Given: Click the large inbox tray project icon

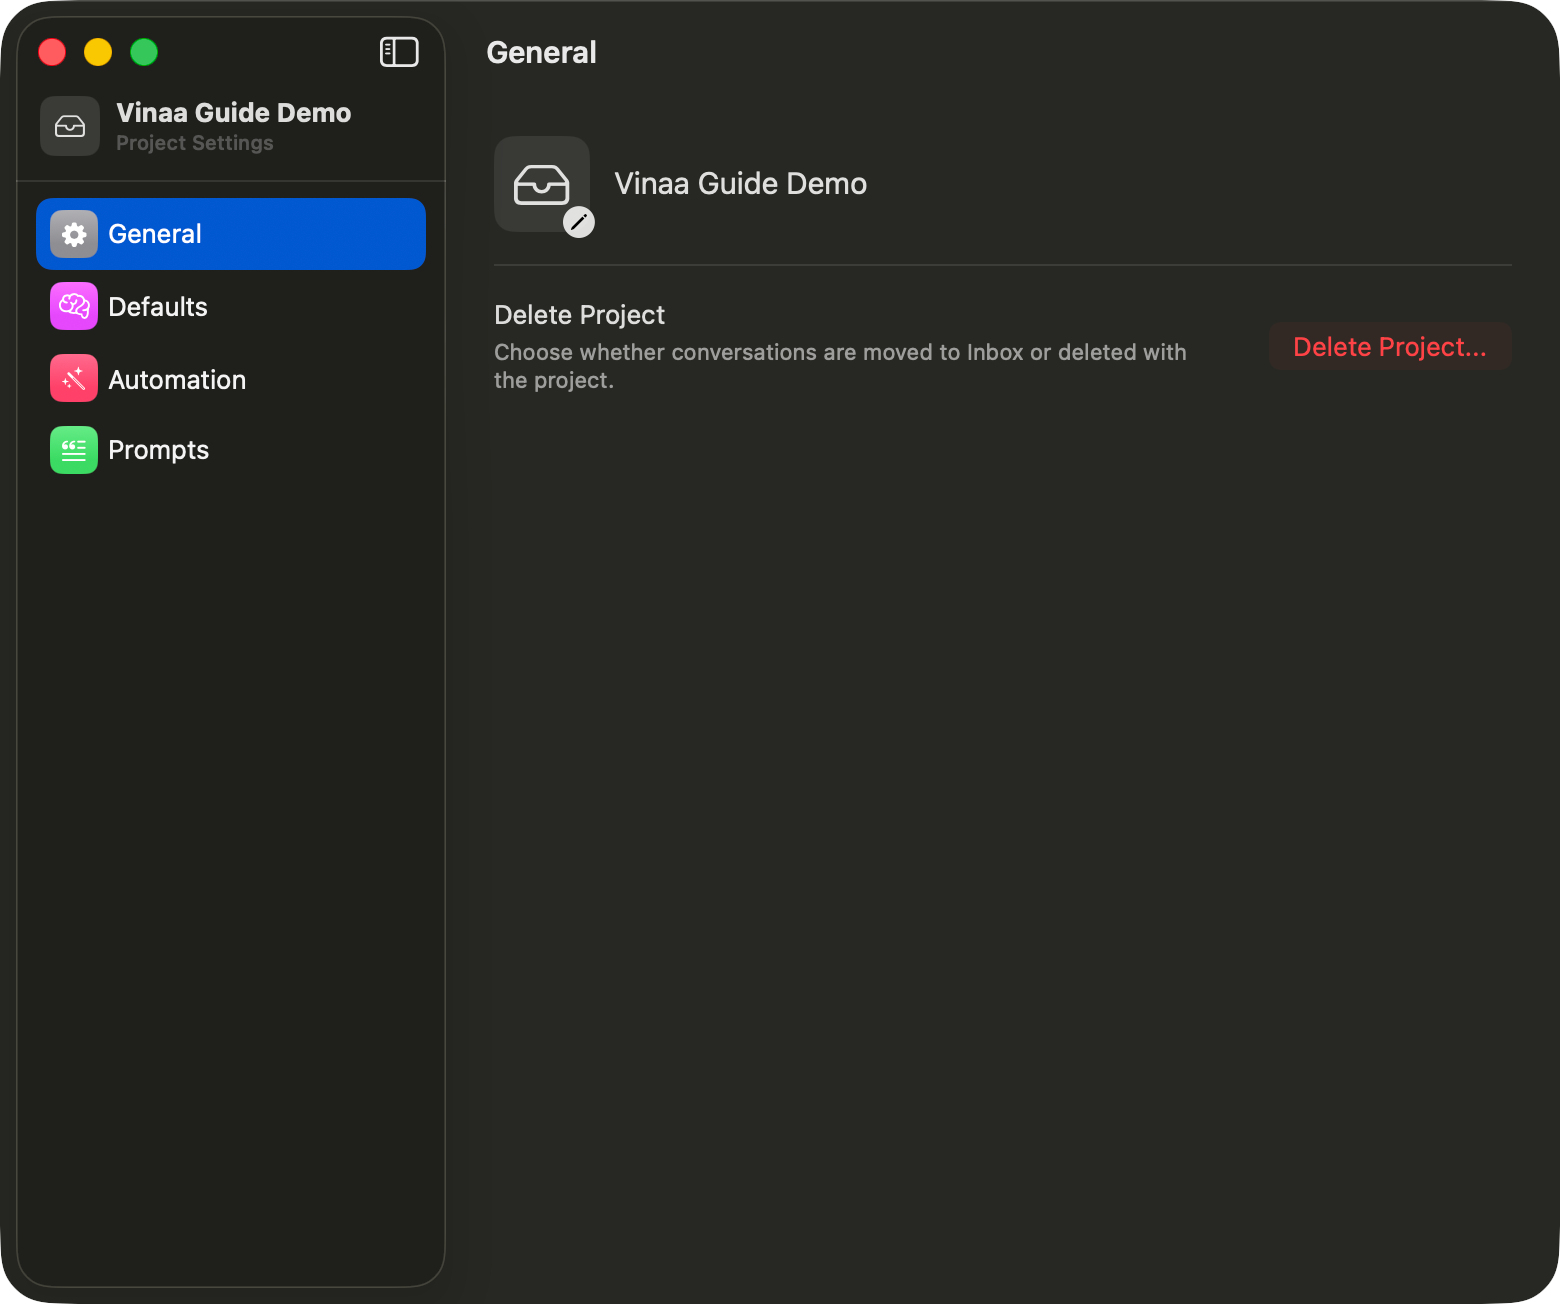Looking at the screenshot, I should [x=542, y=184].
